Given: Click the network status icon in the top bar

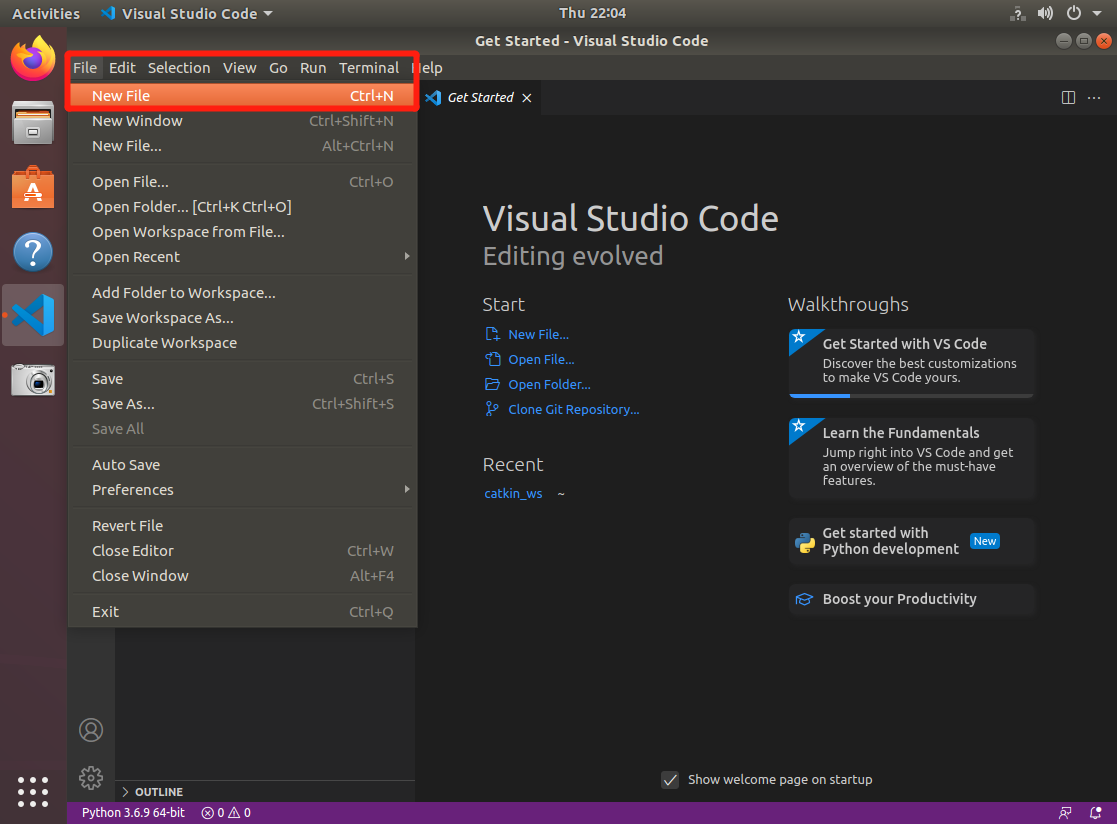Looking at the screenshot, I should tap(1017, 13).
